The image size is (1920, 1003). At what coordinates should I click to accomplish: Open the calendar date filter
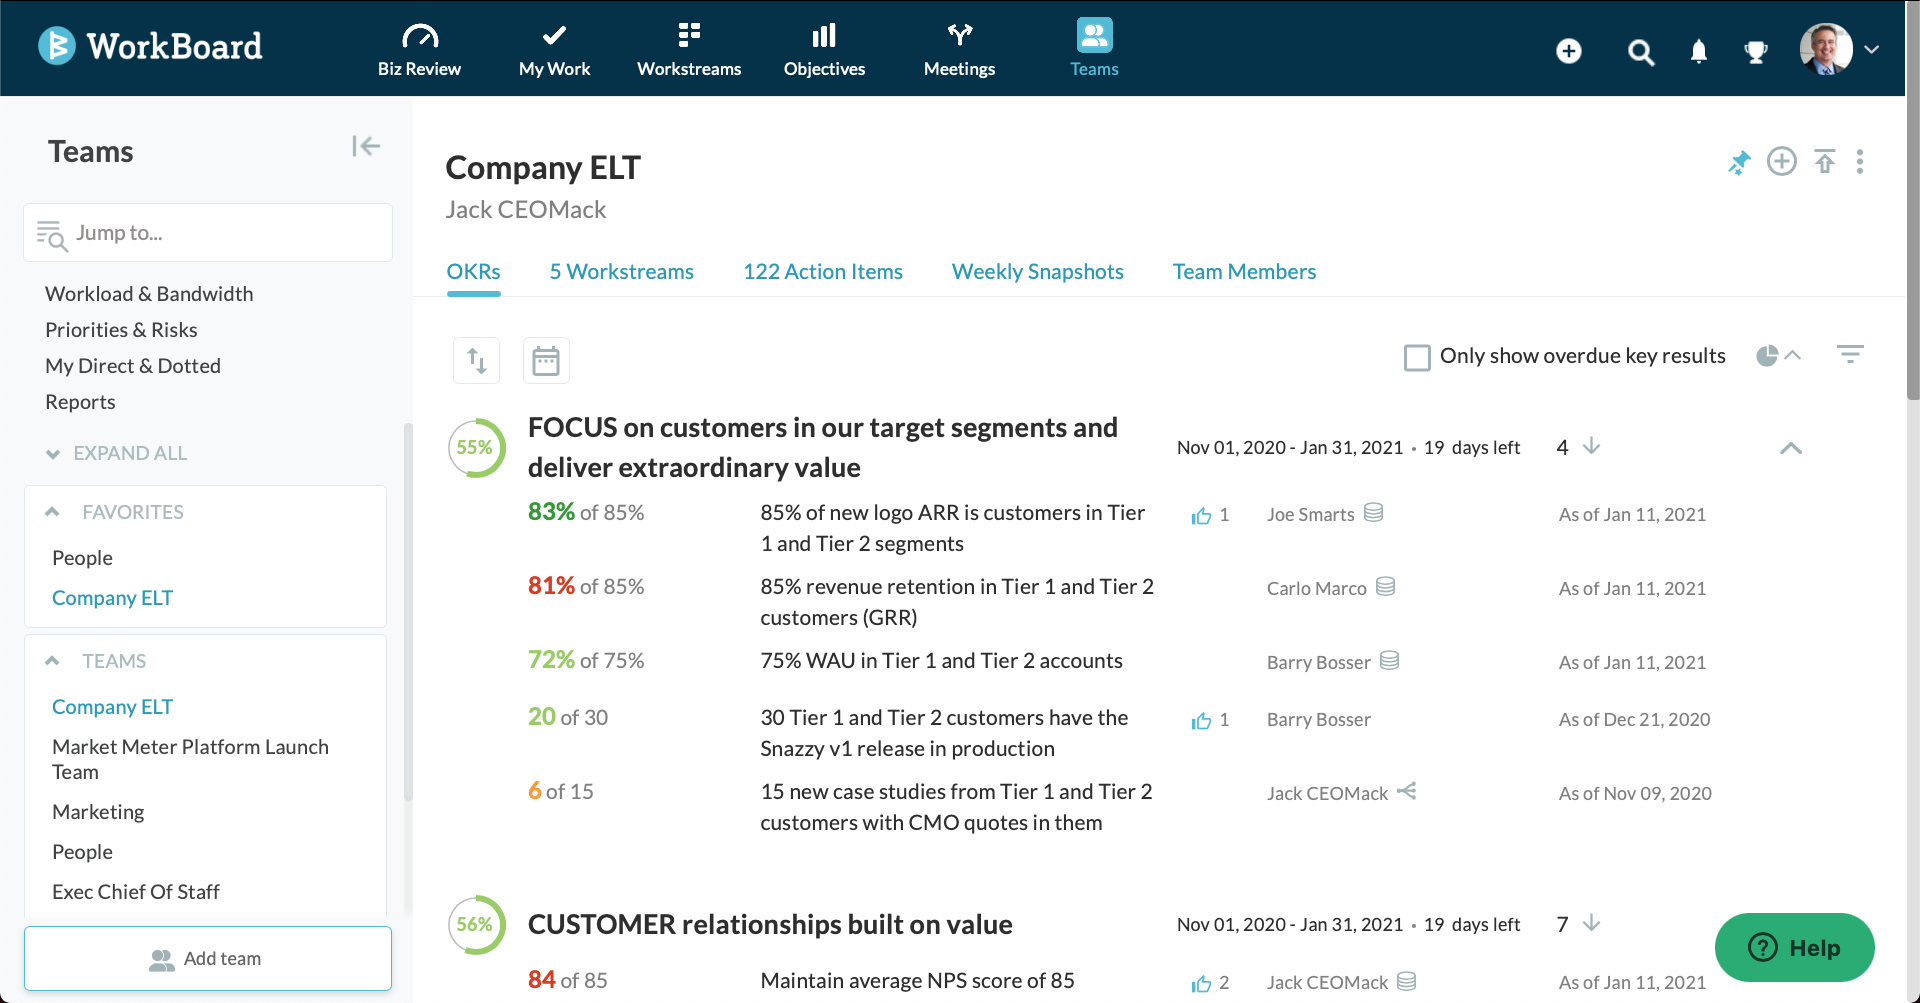click(546, 360)
